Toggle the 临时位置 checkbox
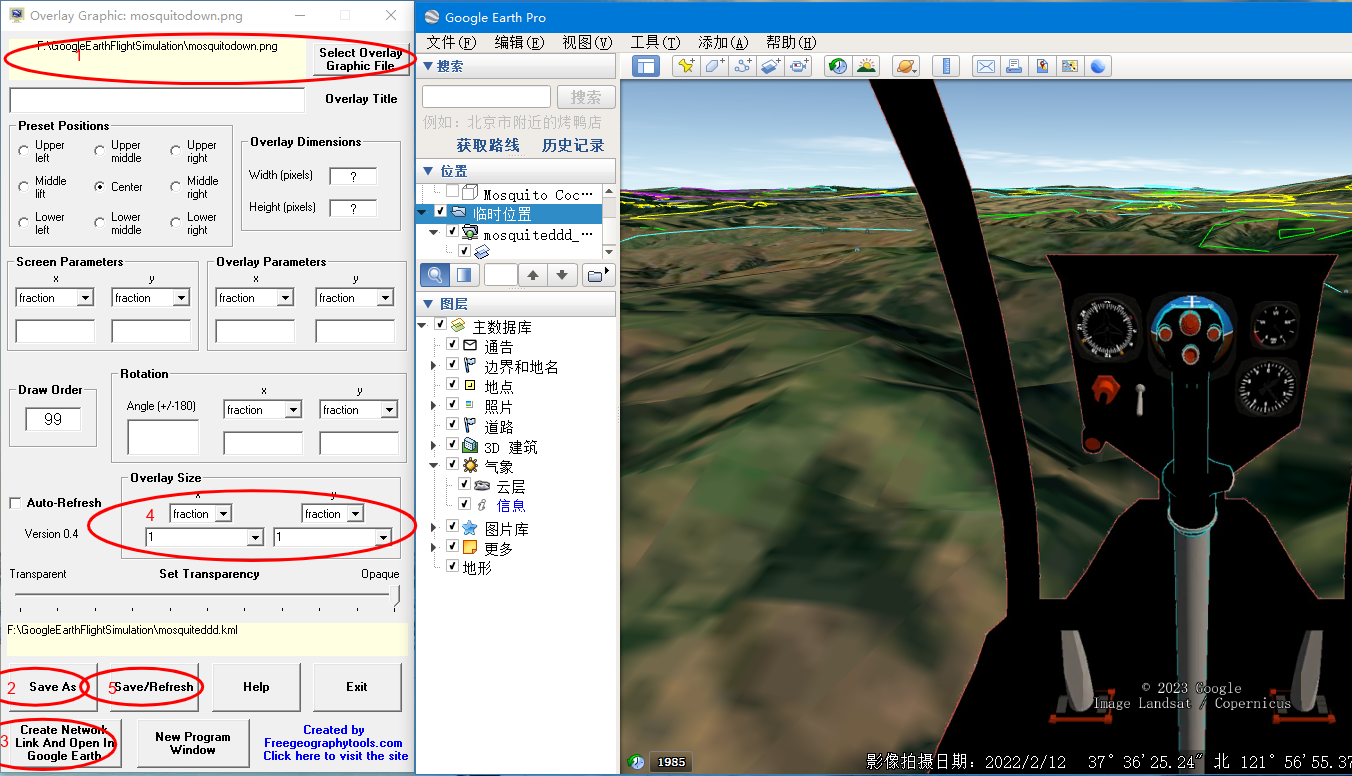This screenshot has height=776, width=1352. click(x=440, y=211)
